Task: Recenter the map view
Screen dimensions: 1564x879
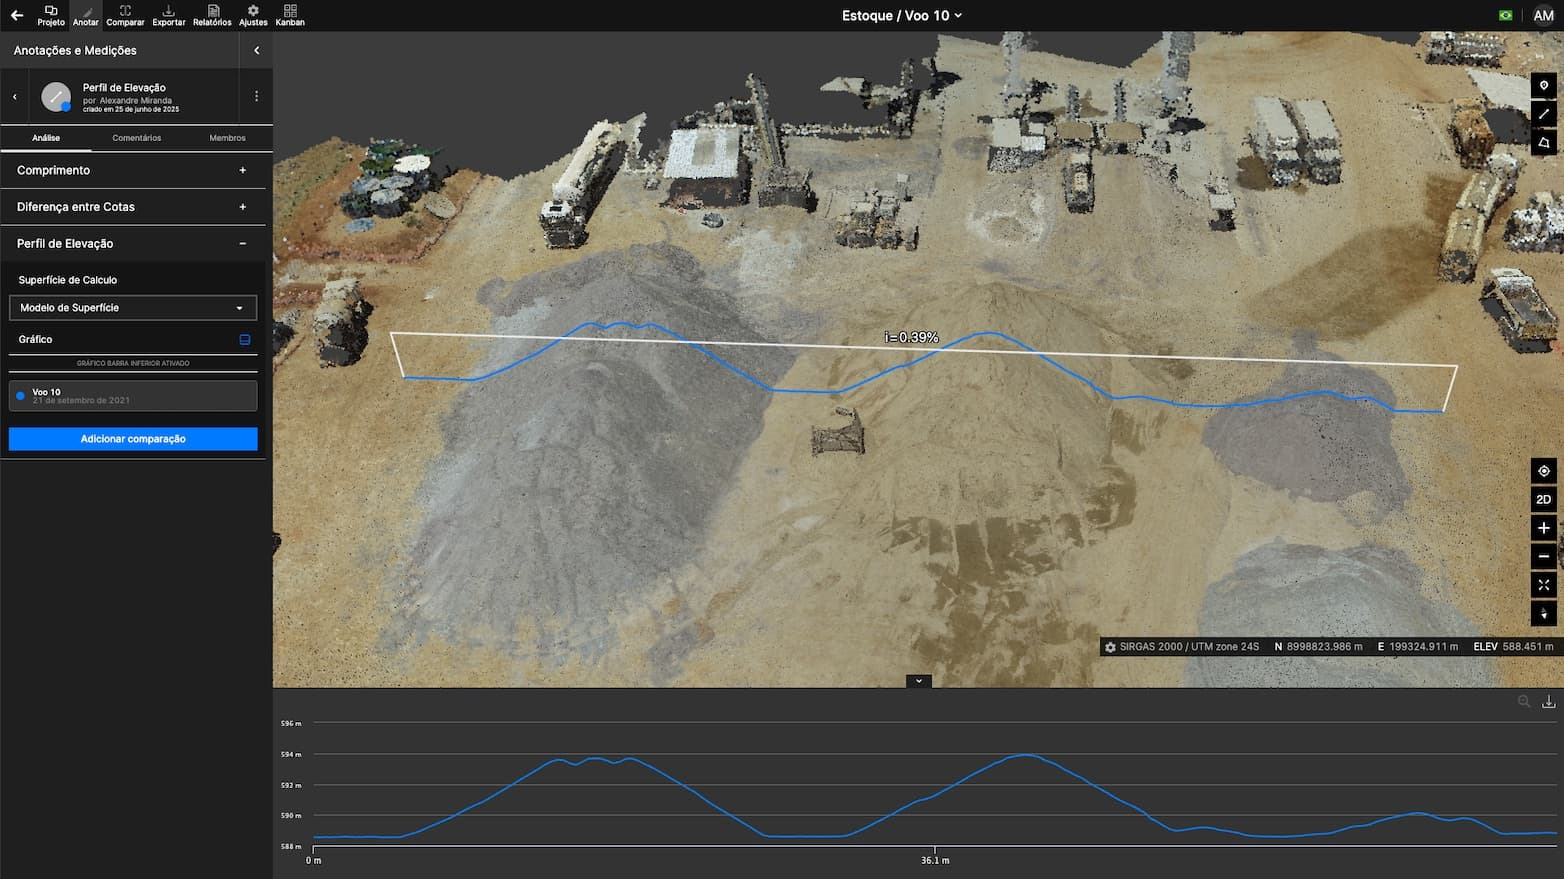Action: 1543,471
